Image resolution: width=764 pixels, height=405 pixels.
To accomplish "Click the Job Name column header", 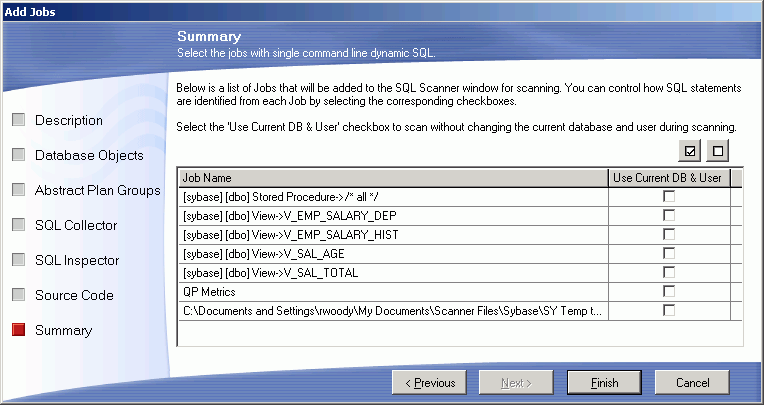I will 393,177.
